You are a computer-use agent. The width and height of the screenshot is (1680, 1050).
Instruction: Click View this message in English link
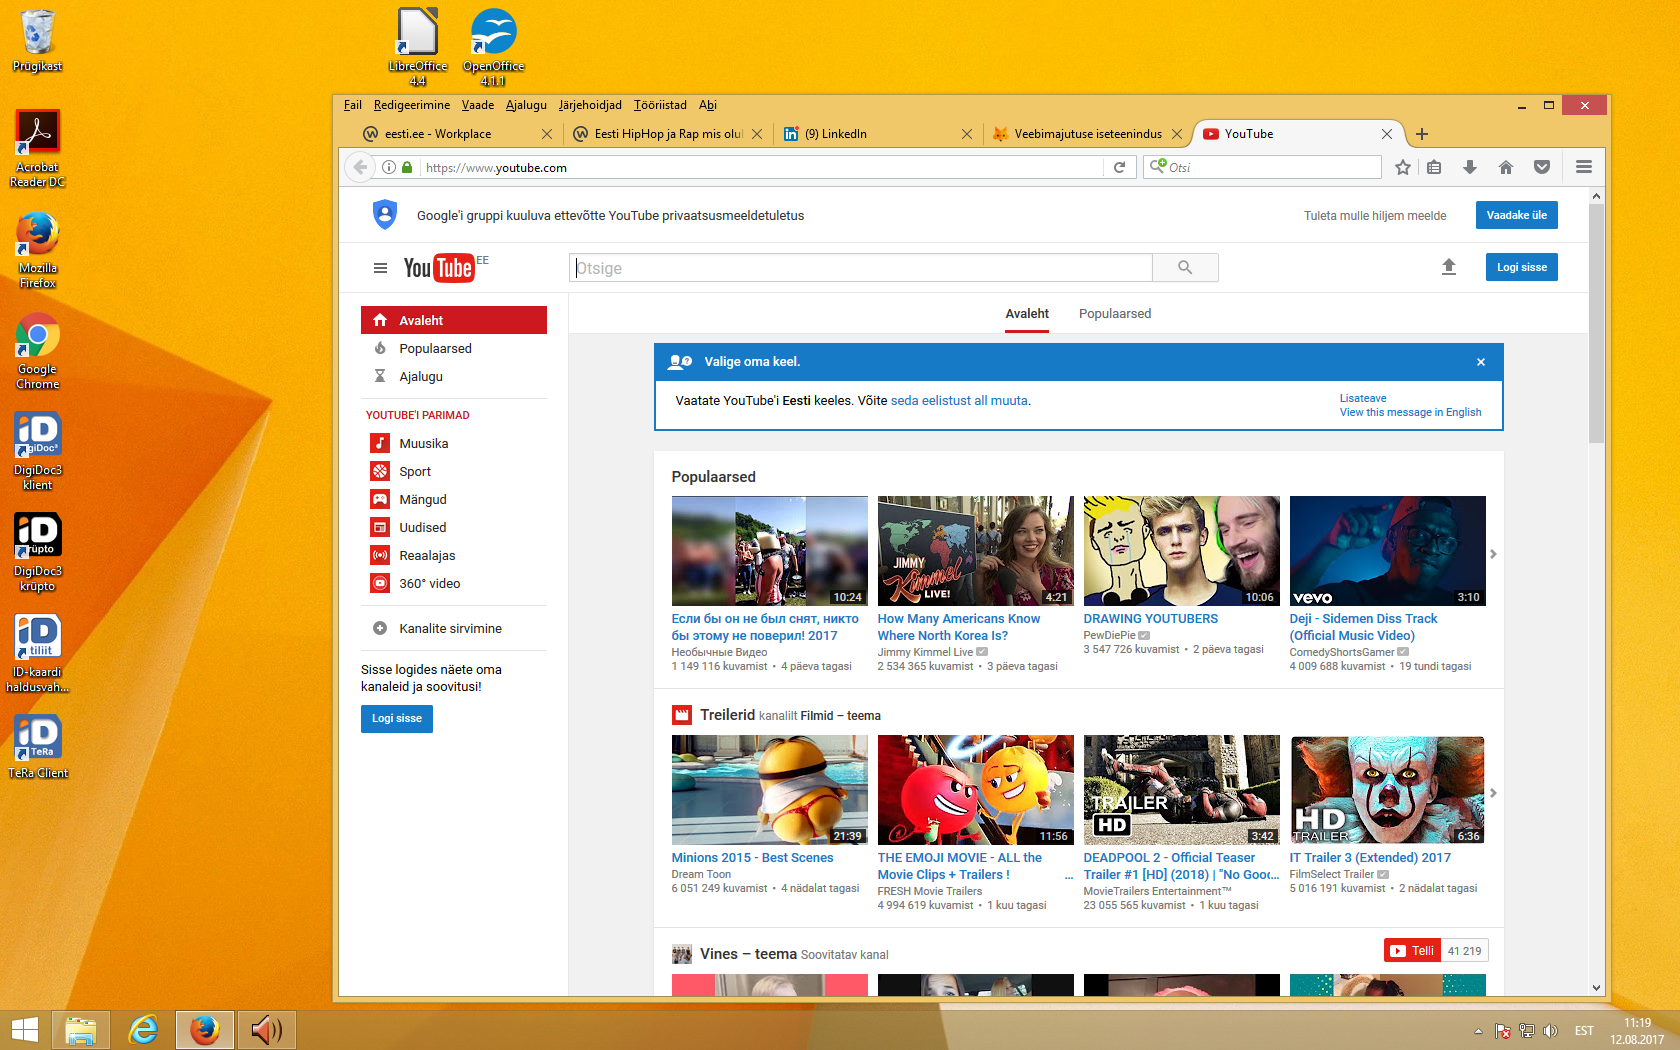[x=1410, y=412]
